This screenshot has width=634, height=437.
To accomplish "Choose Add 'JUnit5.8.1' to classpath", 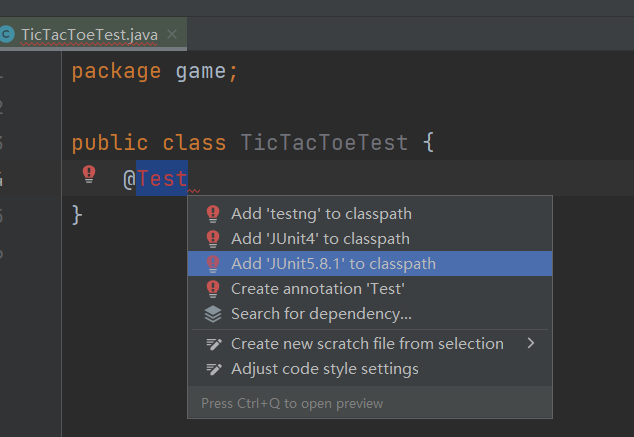I will [333, 264].
